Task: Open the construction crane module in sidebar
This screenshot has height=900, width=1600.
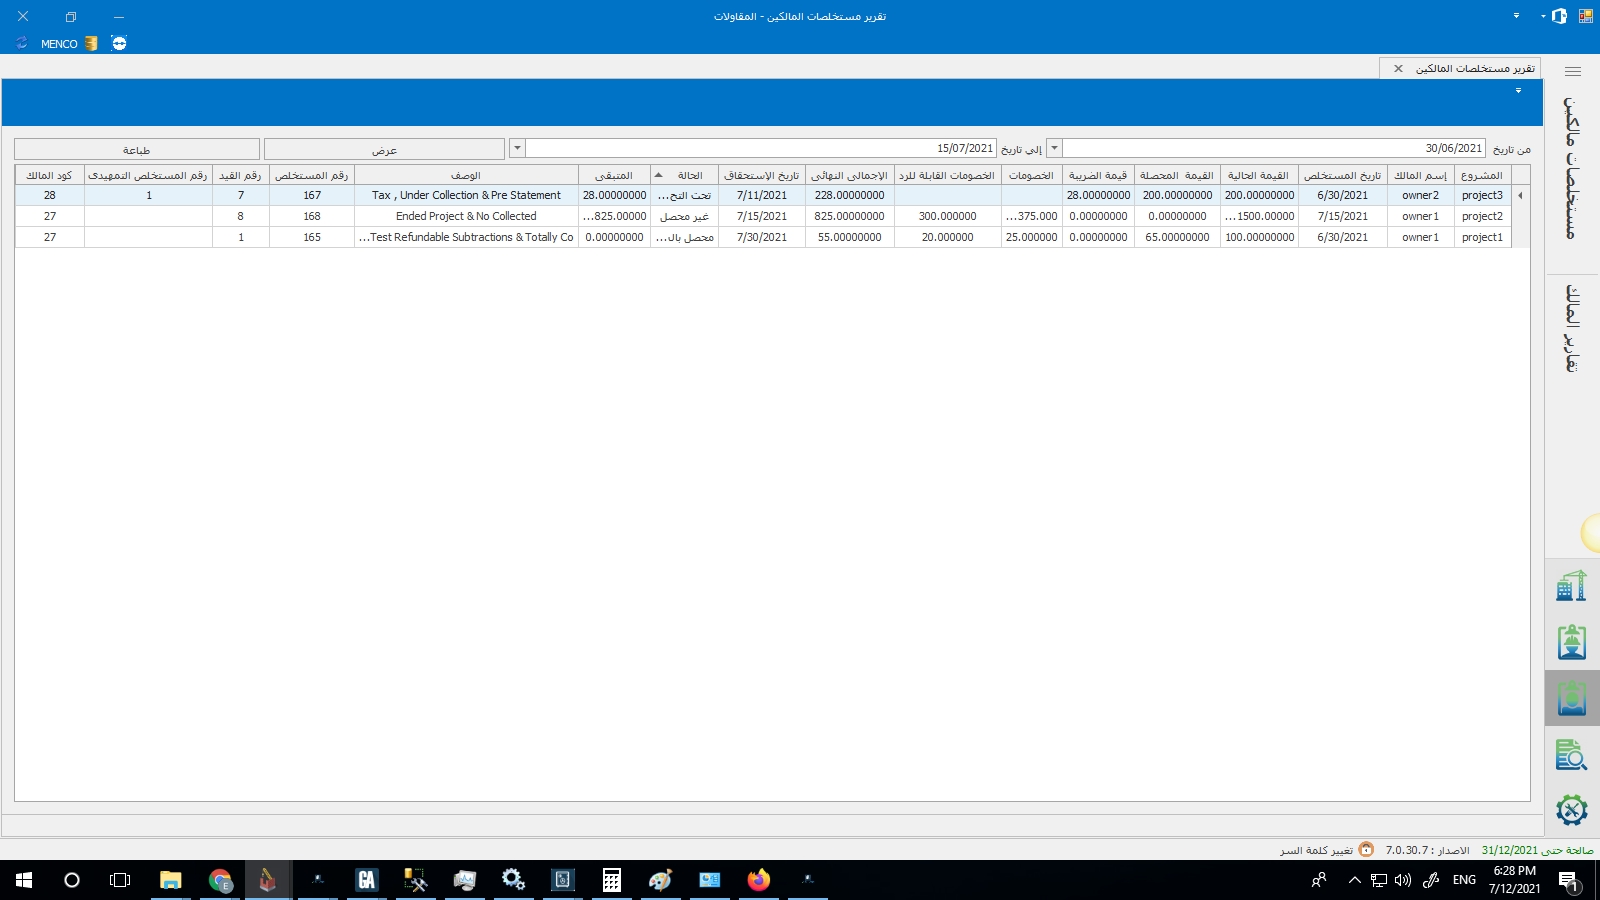Action: pyautogui.click(x=1571, y=586)
